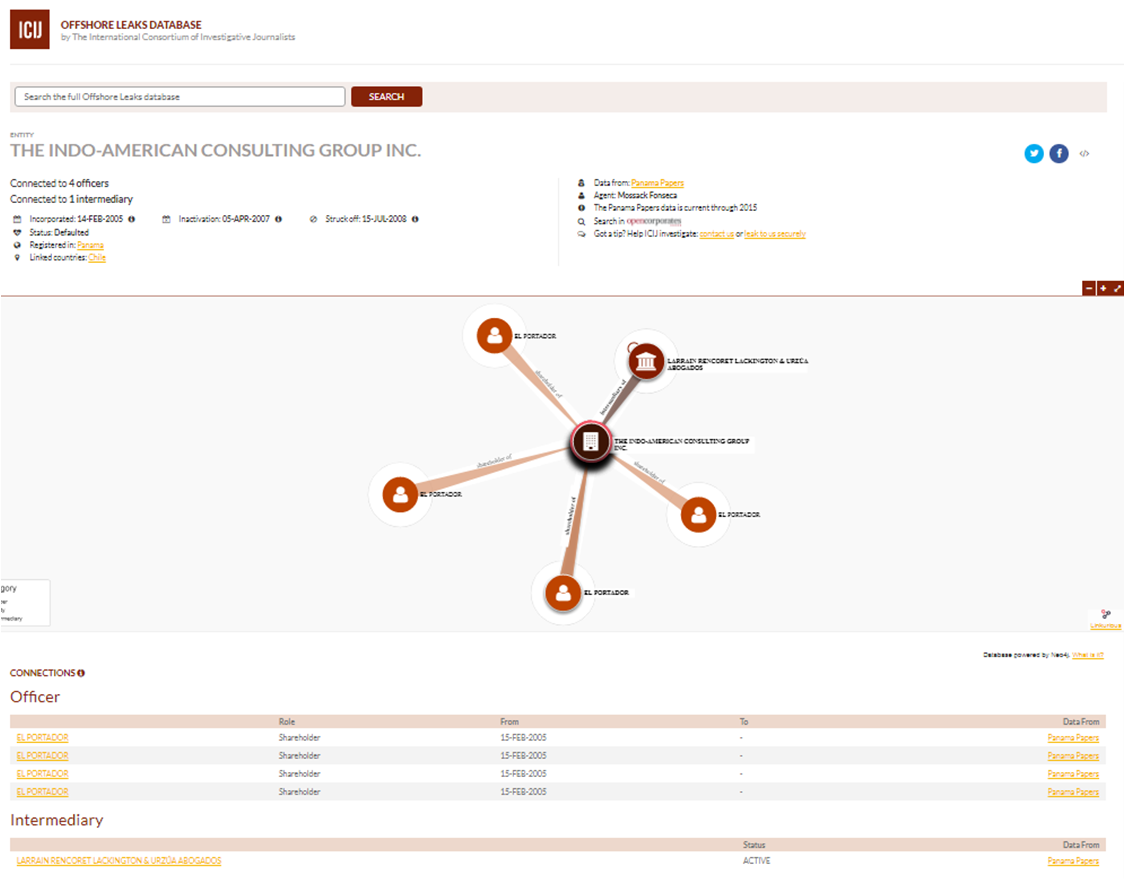Follow the 'leak to us securely' link
This screenshot has width=1125, height=888.
[775, 234]
